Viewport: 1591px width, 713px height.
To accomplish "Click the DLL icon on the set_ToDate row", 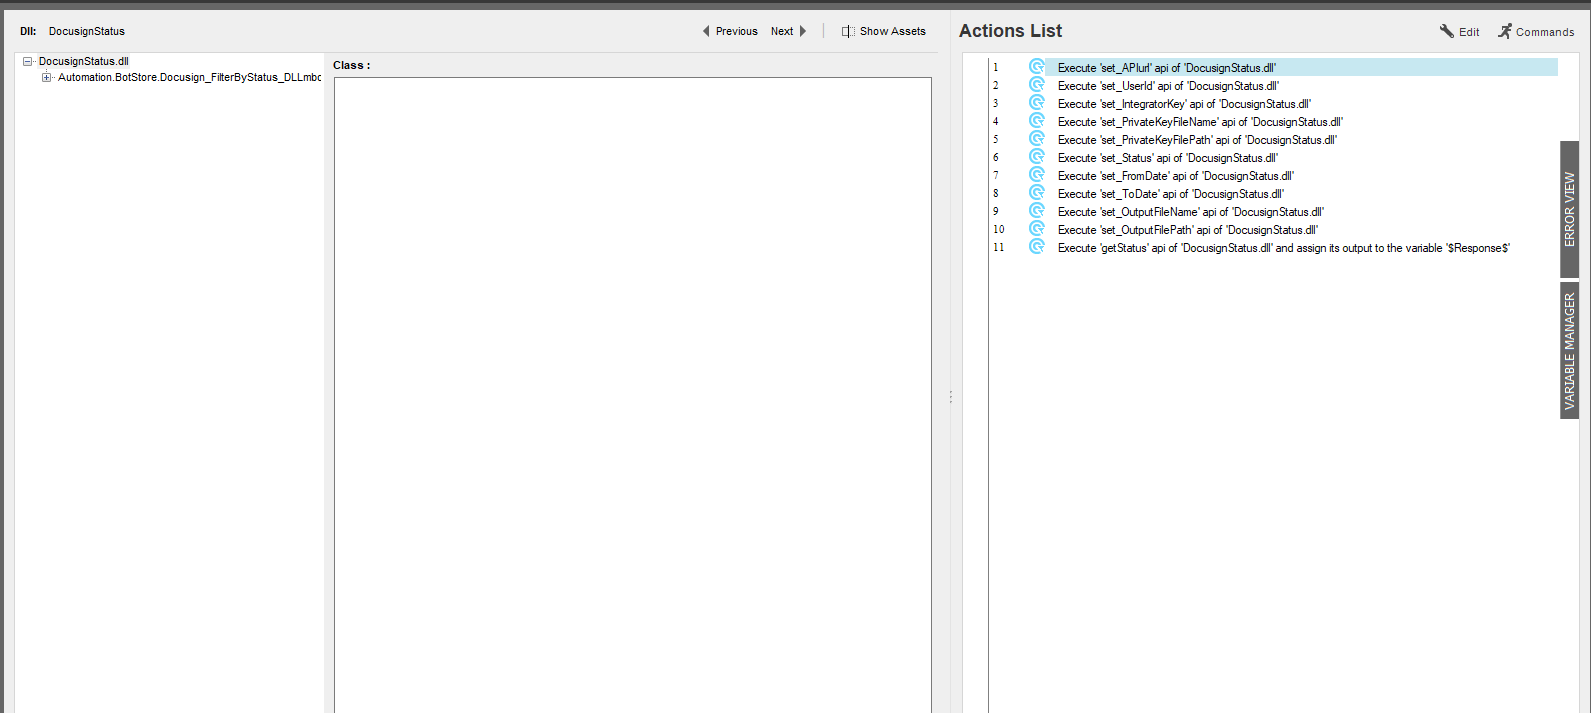I will pyautogui.click(x=1037, y=193).
